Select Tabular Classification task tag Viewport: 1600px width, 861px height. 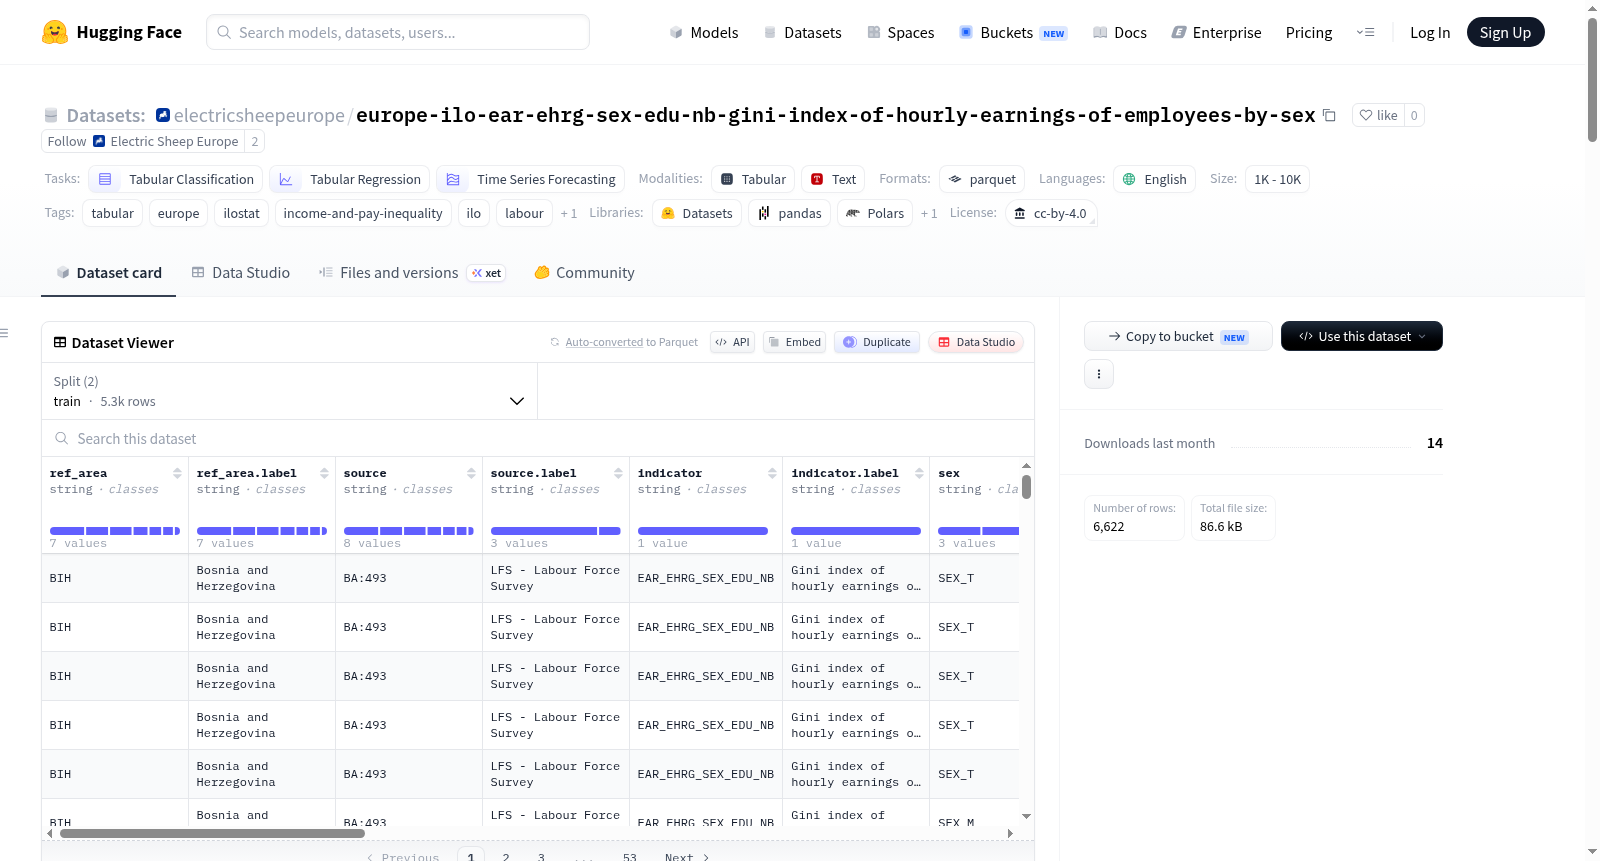pyautogui.click(x=176, y=179)
